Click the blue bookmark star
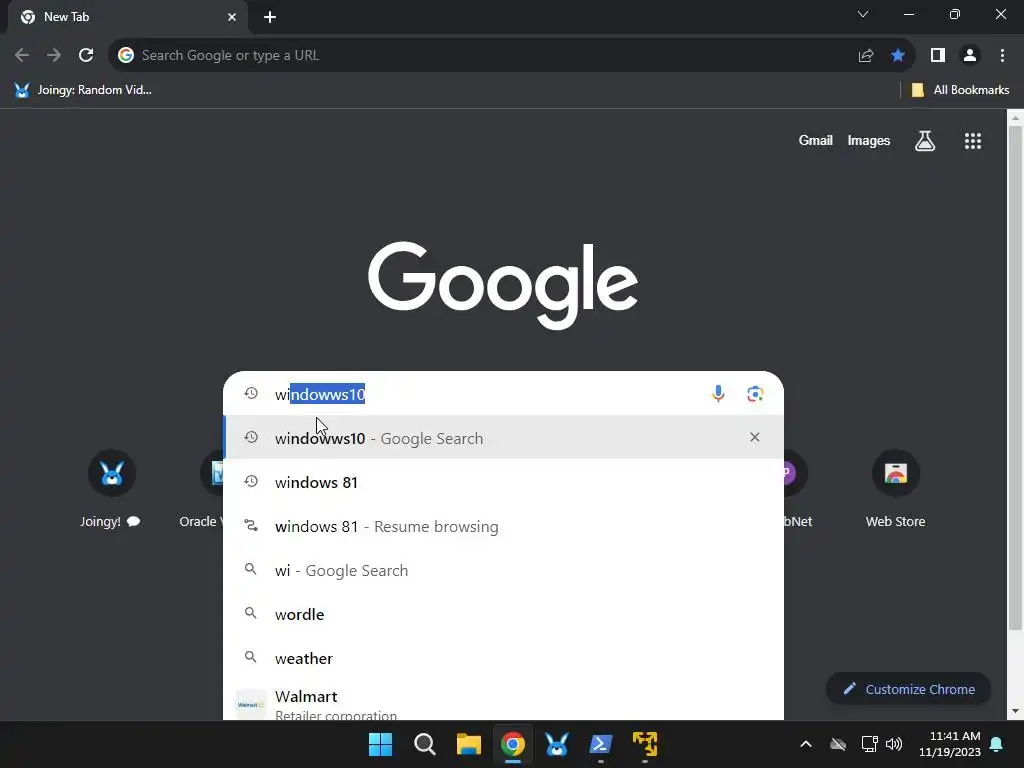The height and width of the screenshot is (768, 1024). tap(898, 56)
